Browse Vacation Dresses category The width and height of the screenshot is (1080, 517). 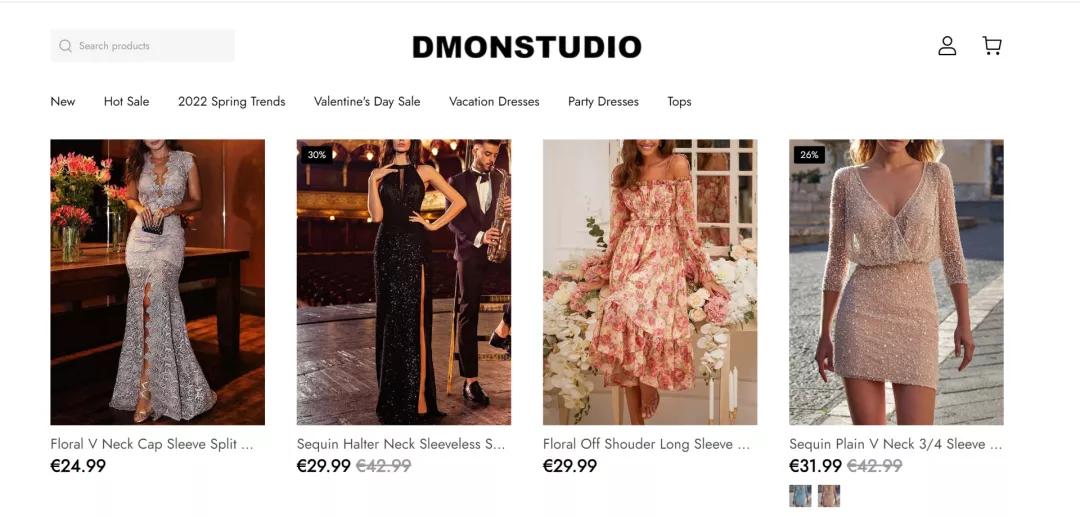click(x=494, y=101)
